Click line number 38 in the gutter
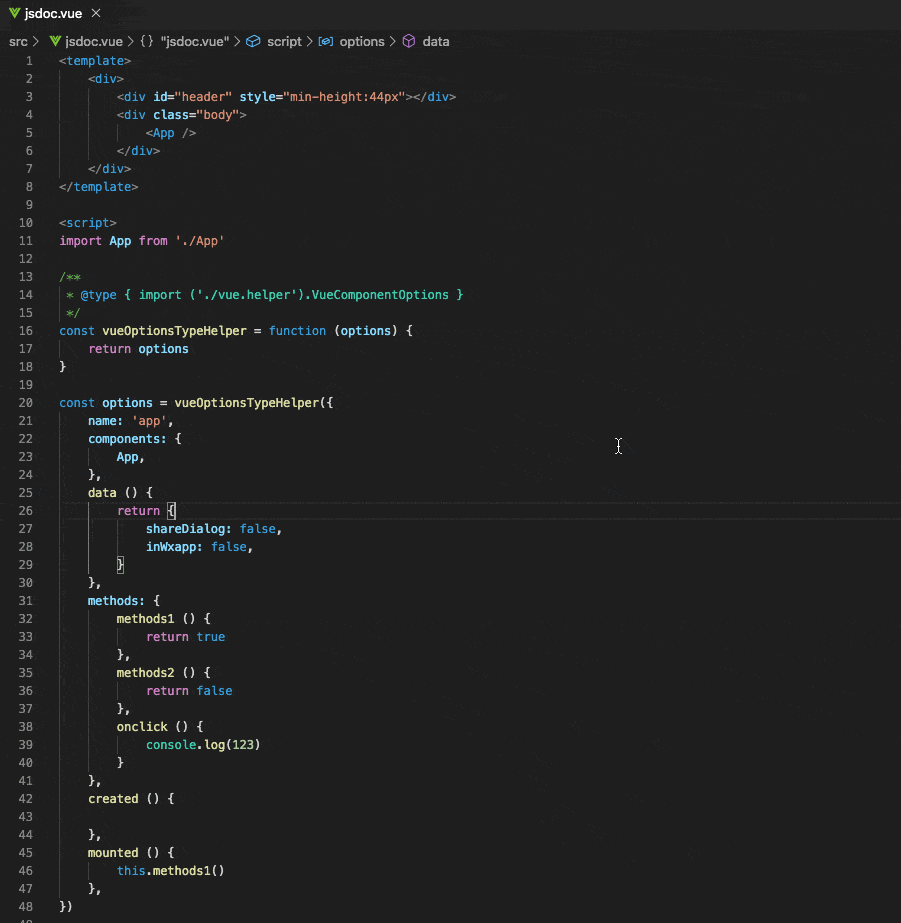901x923 pixels. coord(25,726)
